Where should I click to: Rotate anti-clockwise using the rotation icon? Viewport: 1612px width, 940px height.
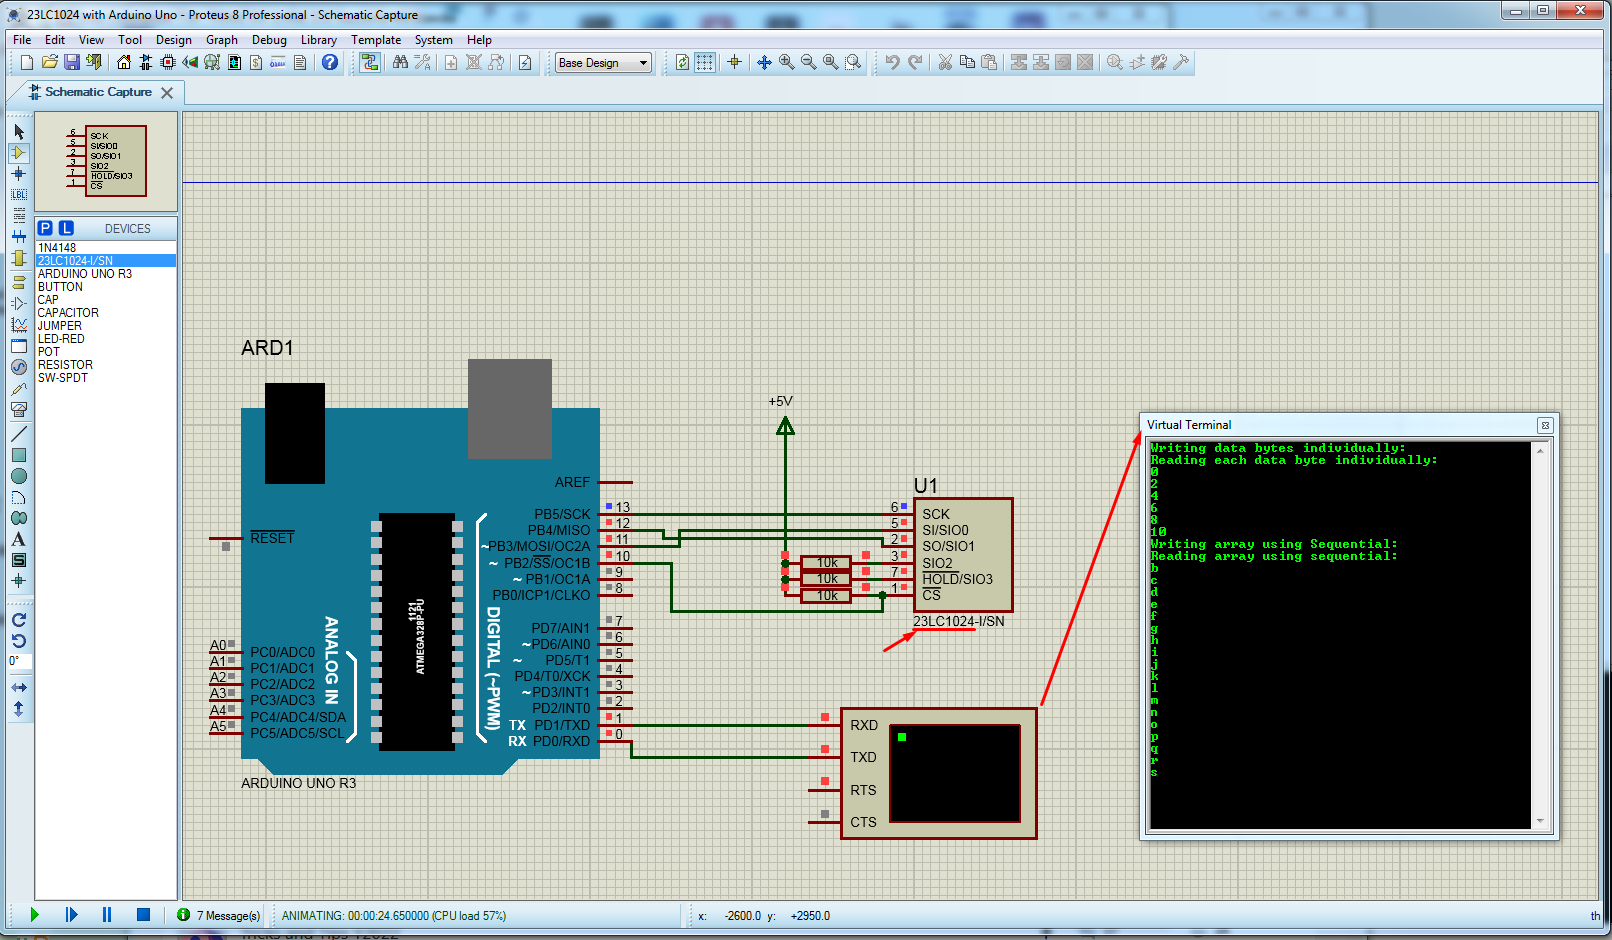[x=19, y=641]
